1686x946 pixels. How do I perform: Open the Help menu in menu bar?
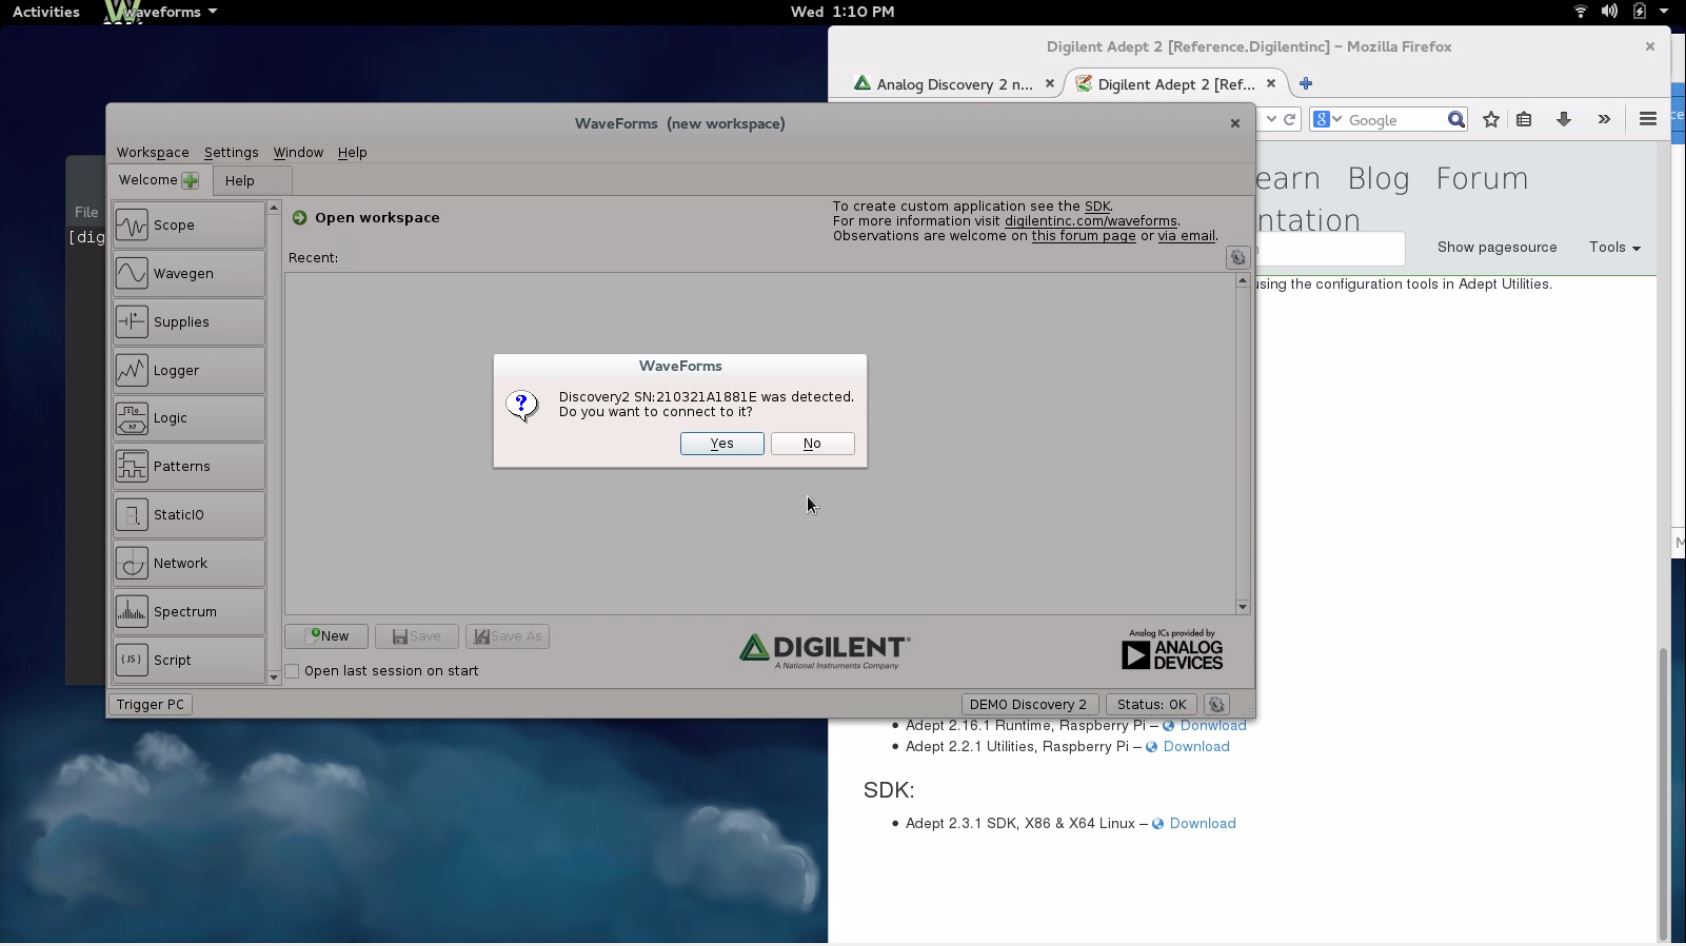click(352, 152)
